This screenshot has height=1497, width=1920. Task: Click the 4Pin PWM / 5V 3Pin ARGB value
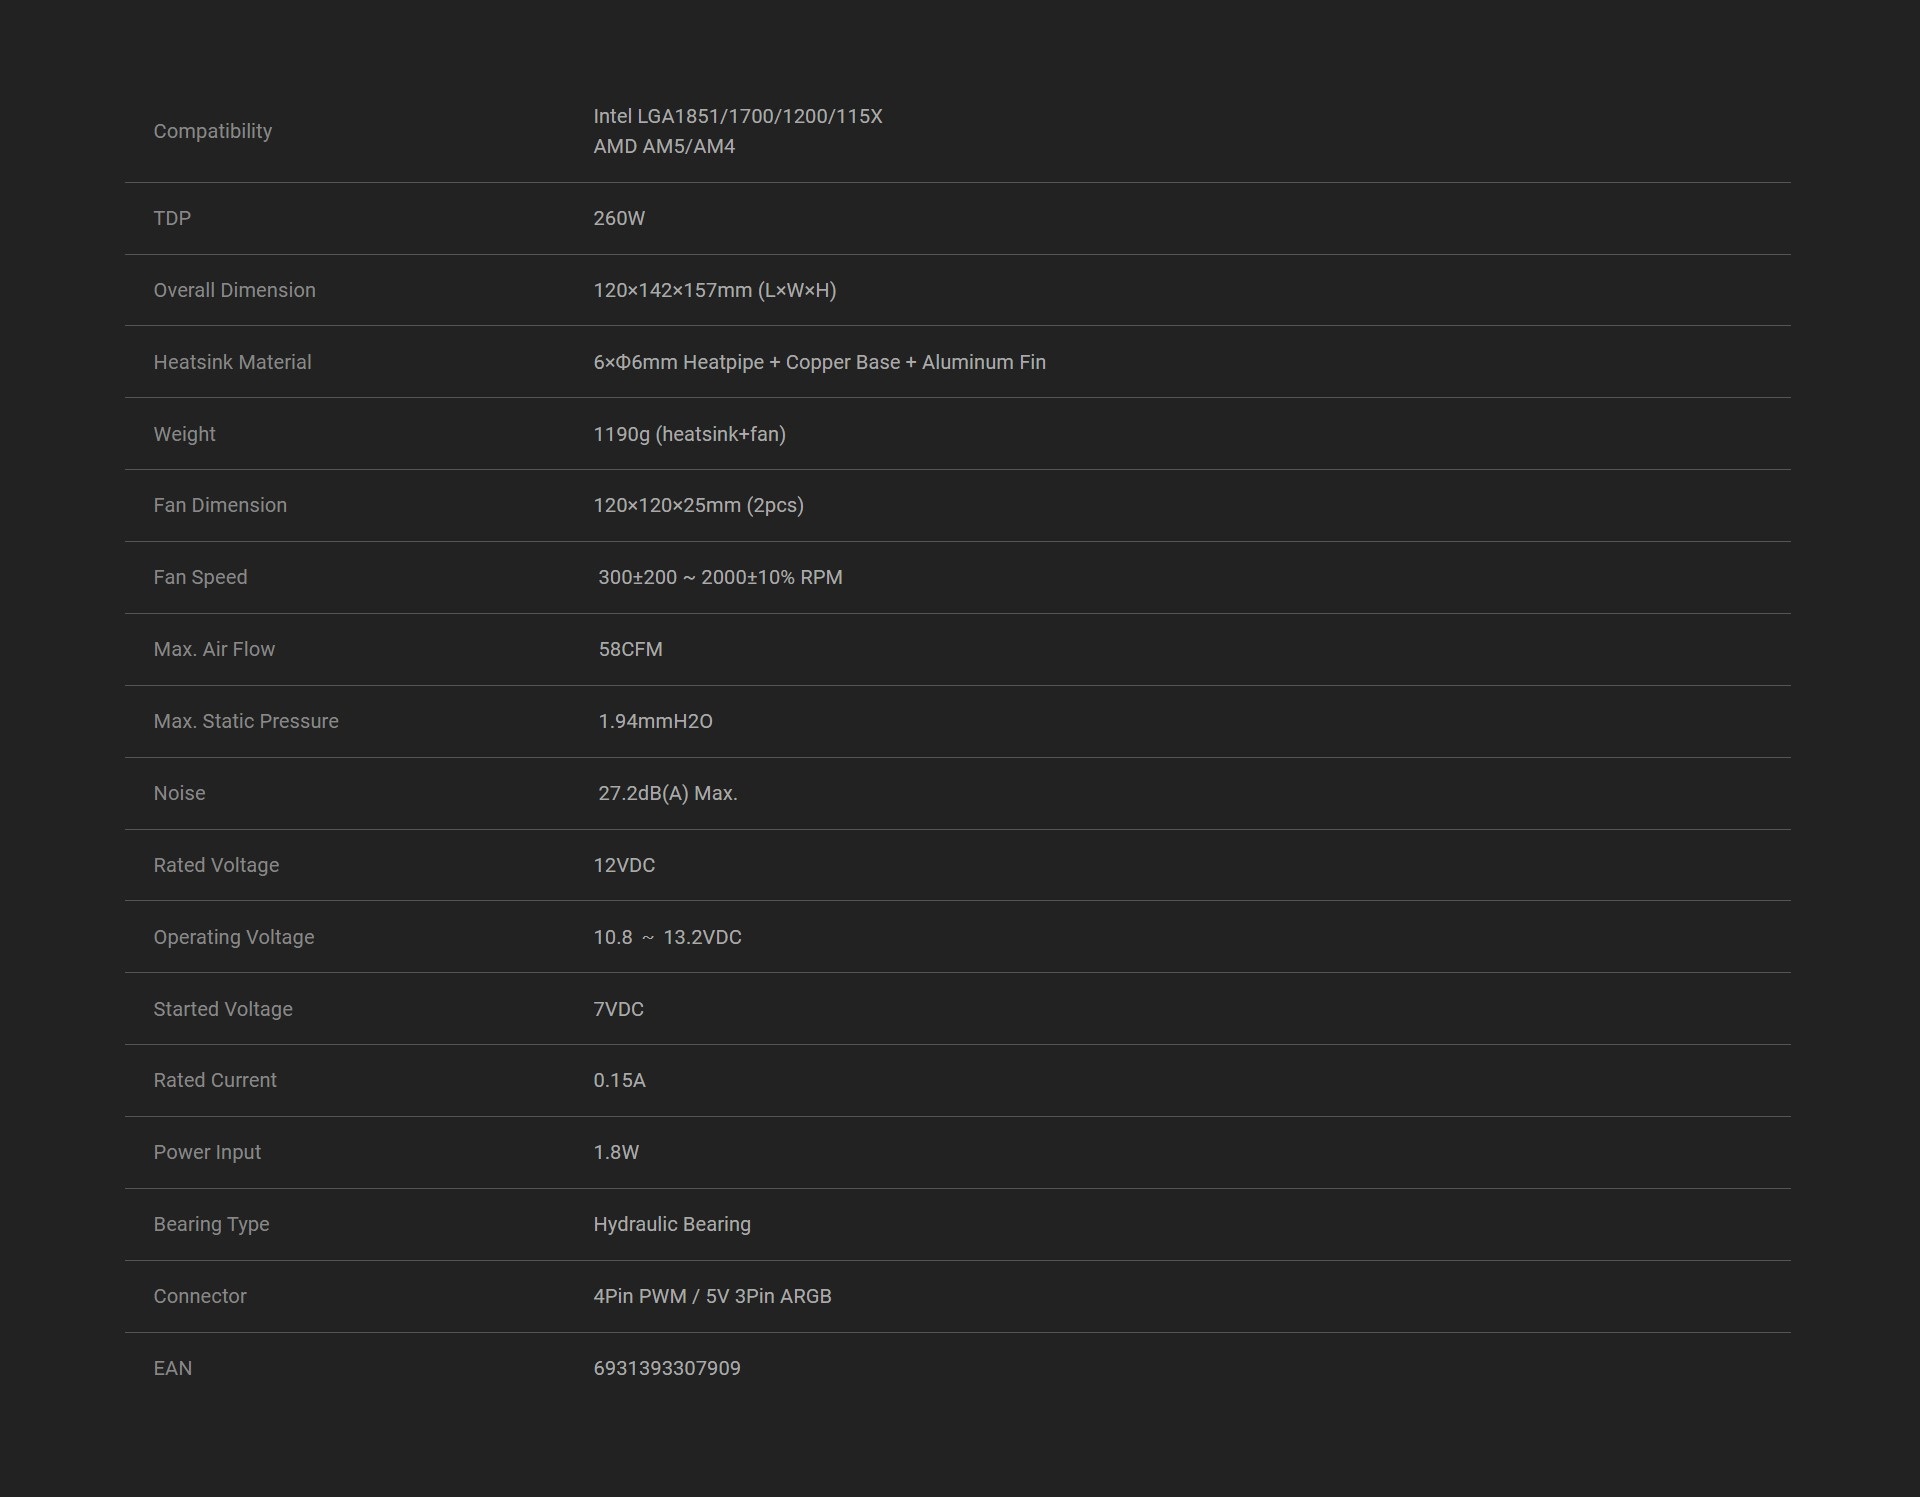(x=712, y=1296)
